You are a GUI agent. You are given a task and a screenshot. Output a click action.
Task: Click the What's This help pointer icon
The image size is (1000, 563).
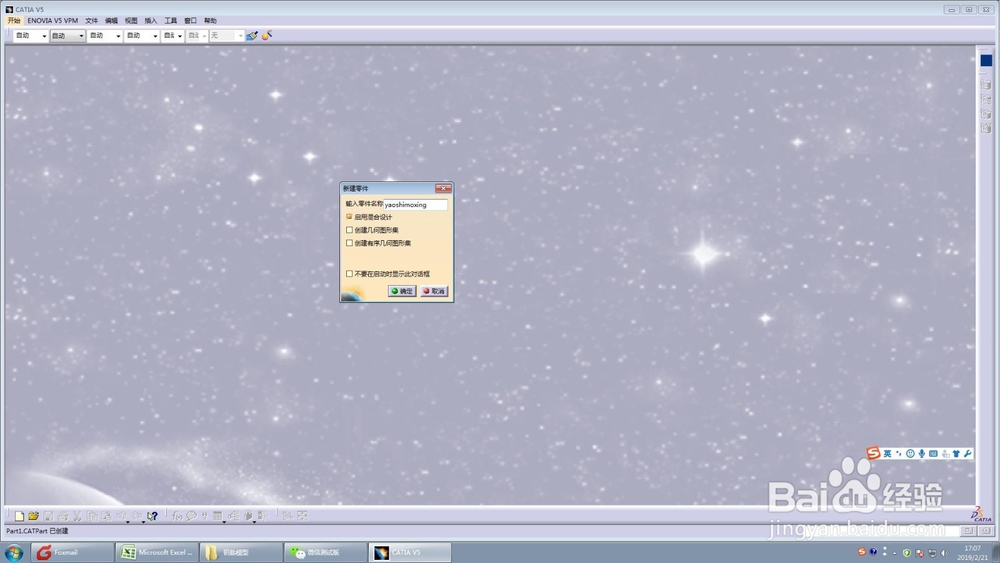coord(152,516)
